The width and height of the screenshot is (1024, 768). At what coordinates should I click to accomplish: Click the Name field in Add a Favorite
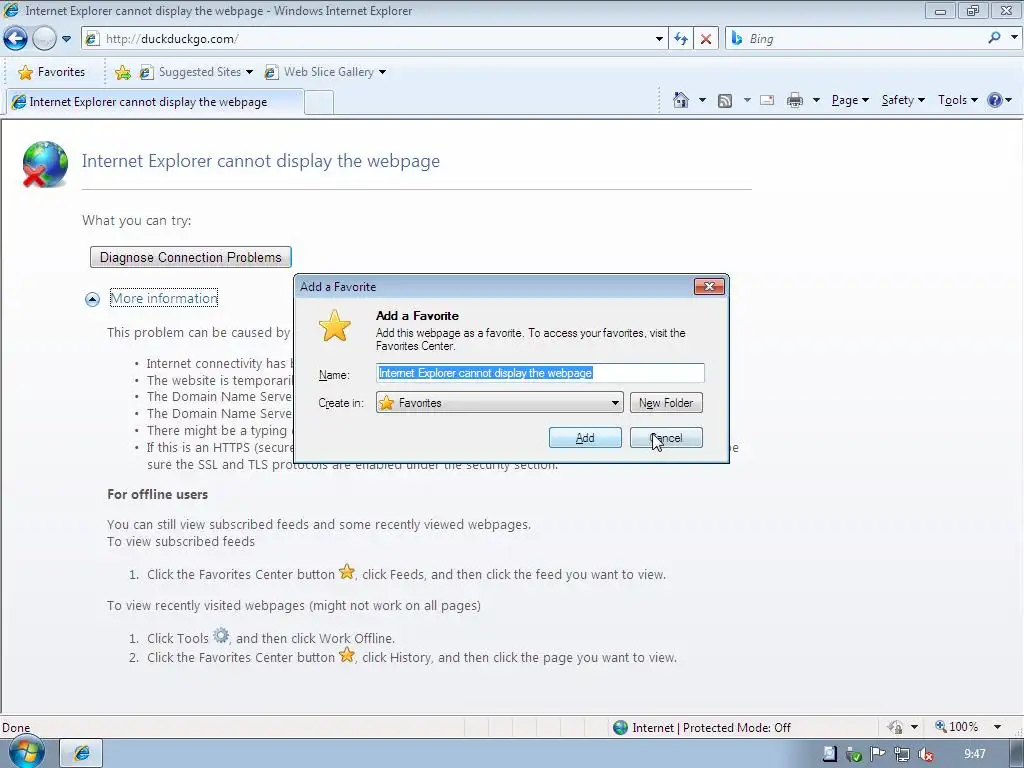click(540, 373)
